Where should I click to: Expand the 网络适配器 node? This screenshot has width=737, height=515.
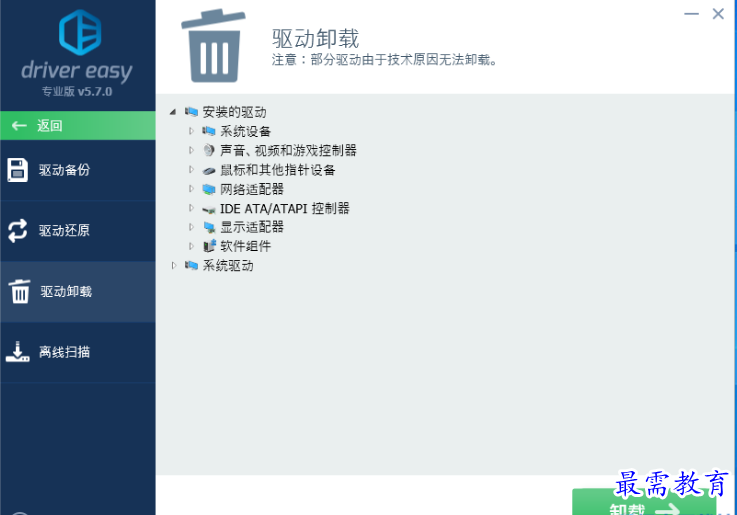click(x=191, y=188)
